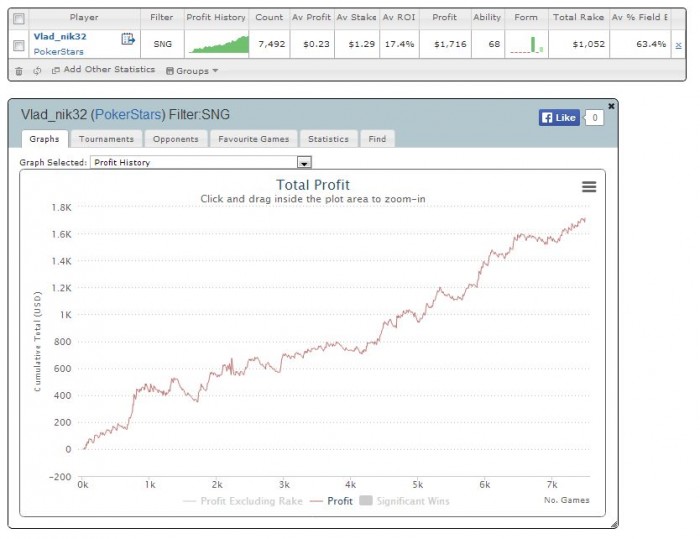Open PokerStars link in panel title

click(x=128, y=115)
